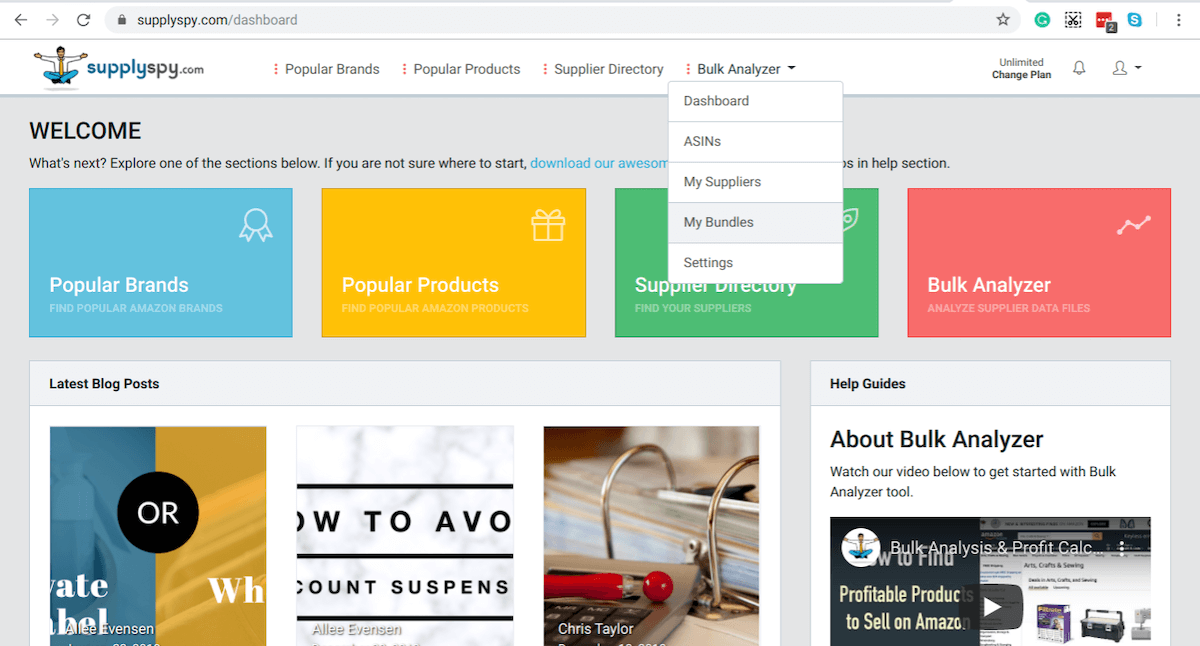This screenshot has height=646, width=1200.
Task: Expand the Bulk Analyzer dropdown caret
Action: [x=791, y=69]
